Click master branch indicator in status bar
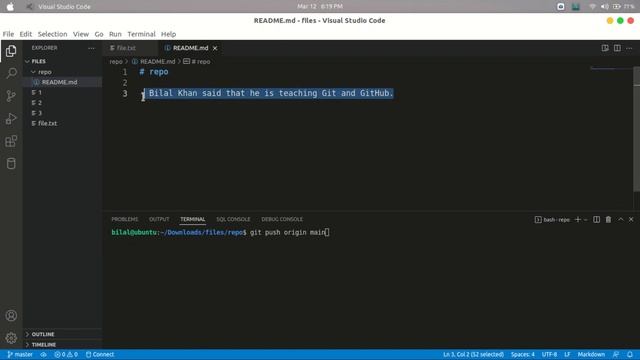The height and width of the screenshot is (360, 640). (x=20, y=354)
